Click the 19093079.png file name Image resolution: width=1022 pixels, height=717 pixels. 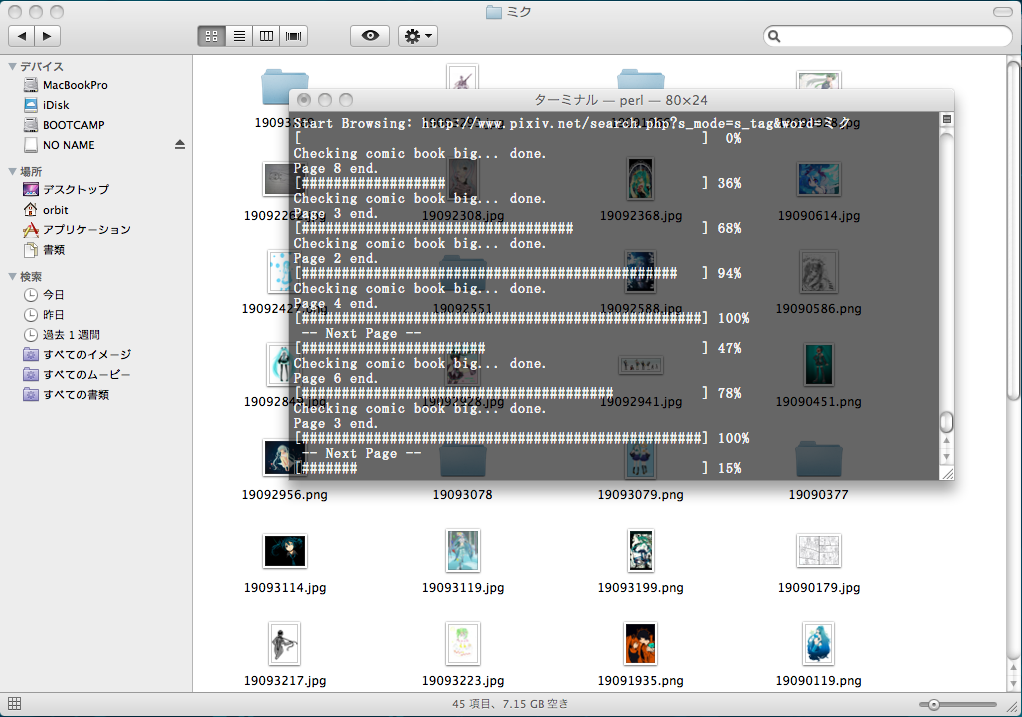[x=641, y=495]
